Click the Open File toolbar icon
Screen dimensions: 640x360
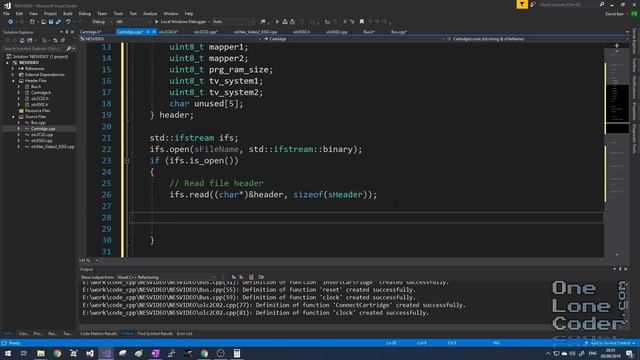tap(43, 22)
